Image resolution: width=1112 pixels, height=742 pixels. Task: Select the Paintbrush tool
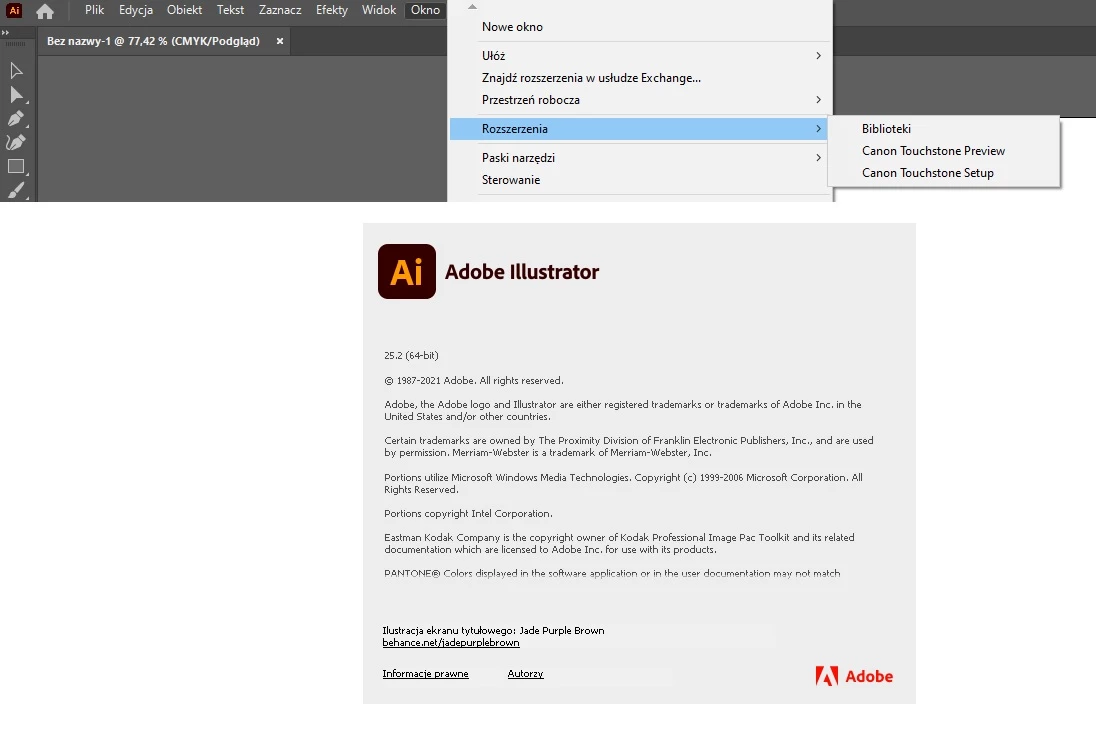pos(16,190)
